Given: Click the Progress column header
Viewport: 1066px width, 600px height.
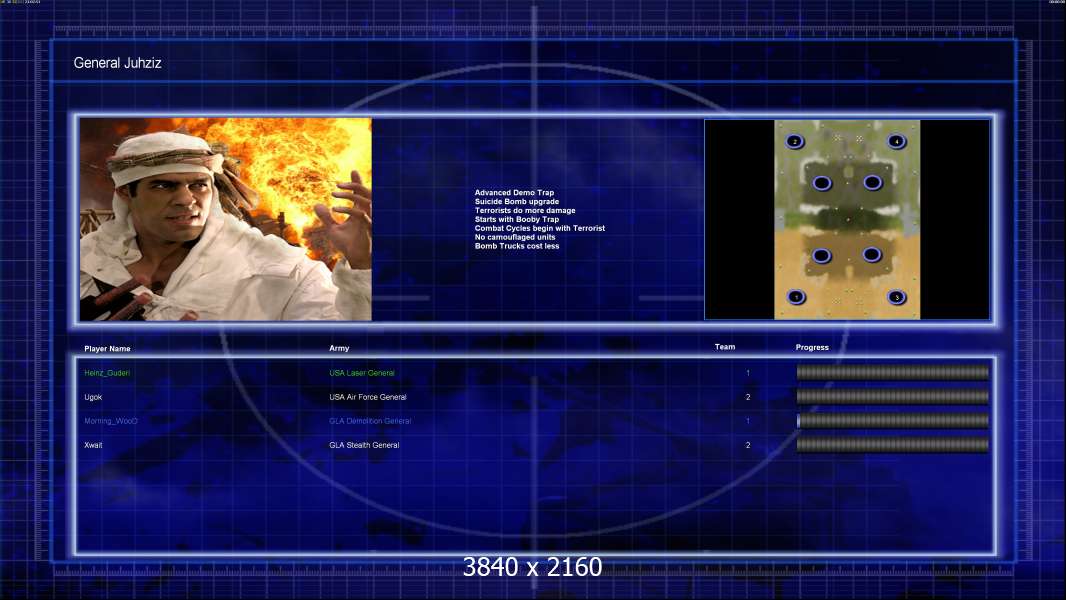Looking at the screenshot, I should tap(812, 347).
